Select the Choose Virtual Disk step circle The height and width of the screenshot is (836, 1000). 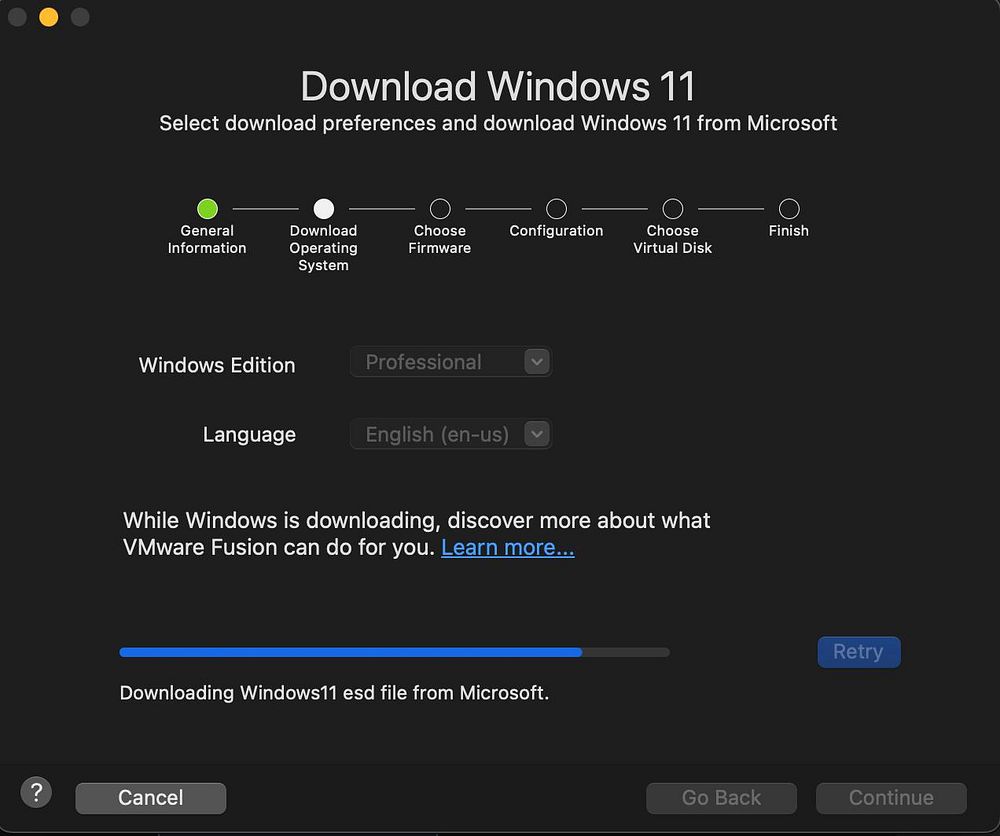(x=673, y=209)
